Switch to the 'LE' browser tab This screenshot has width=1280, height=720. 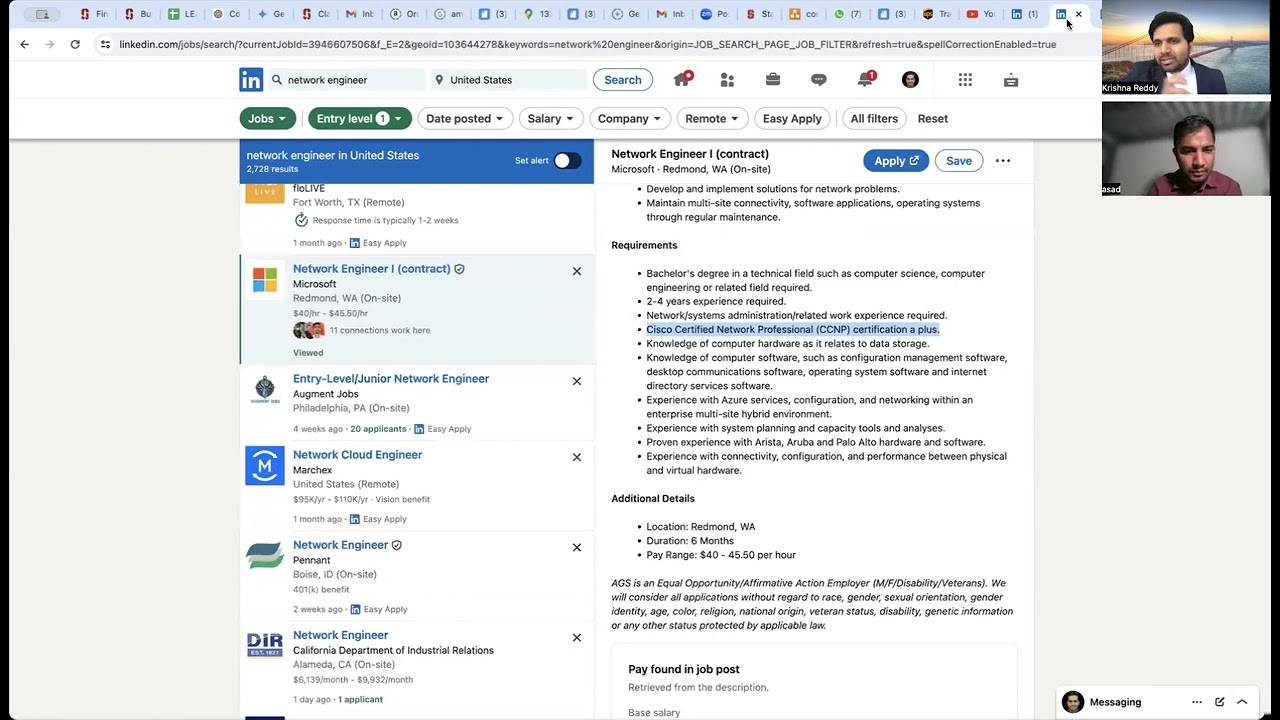pyautogui.click(x=182, y=14)
